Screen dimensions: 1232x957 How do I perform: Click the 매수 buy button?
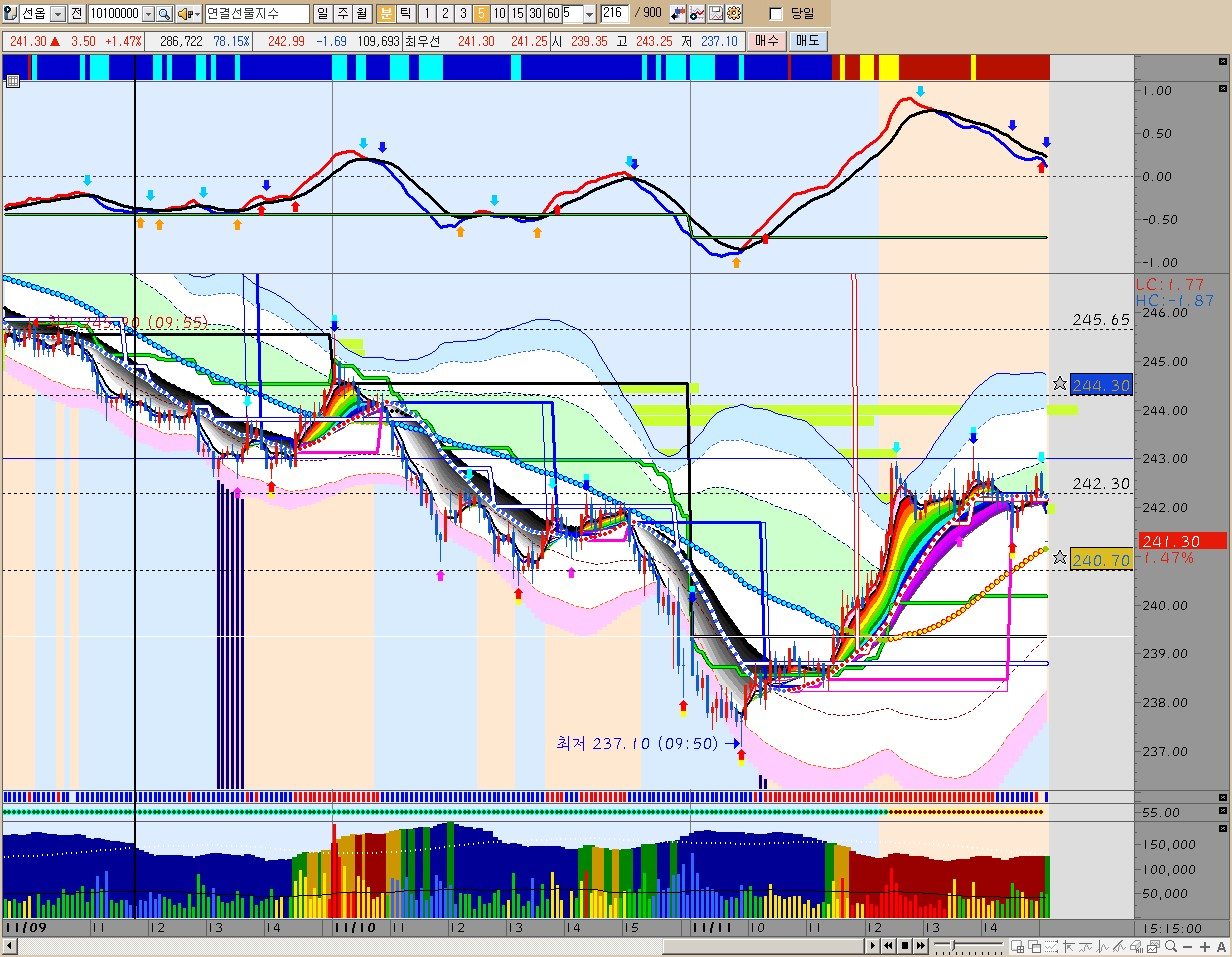click(x=767, y=41)
